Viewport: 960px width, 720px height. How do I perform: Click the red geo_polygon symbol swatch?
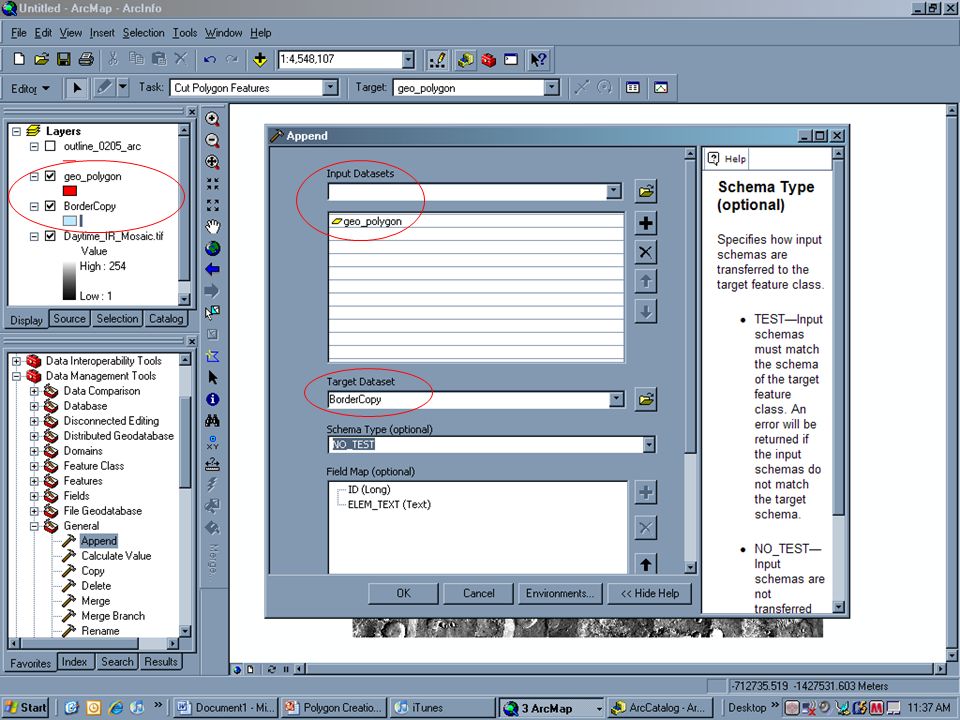point(70,191)
